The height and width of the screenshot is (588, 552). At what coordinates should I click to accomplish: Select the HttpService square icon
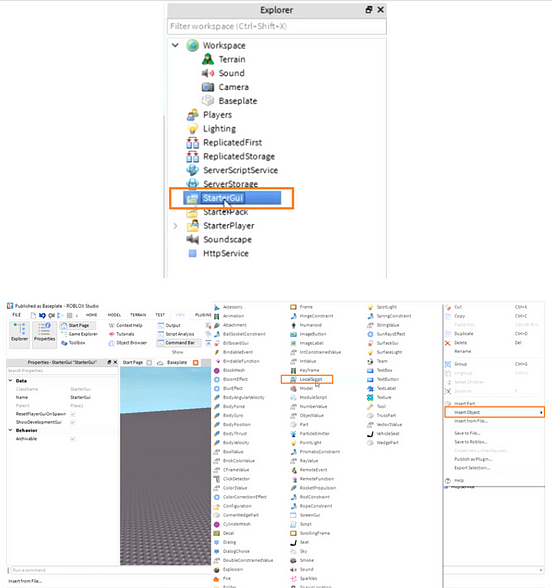coord(192,254)
